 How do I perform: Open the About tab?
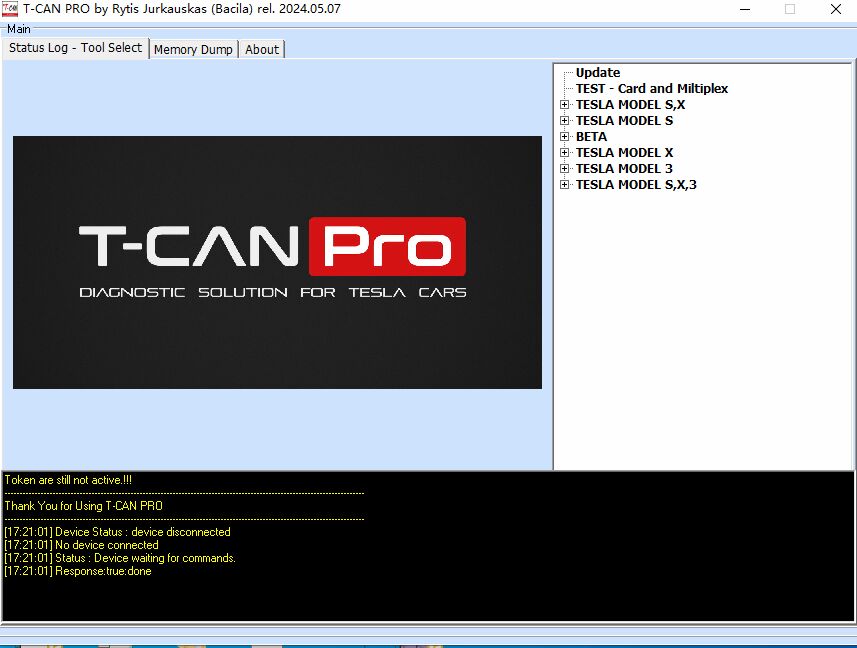[262, 49]
